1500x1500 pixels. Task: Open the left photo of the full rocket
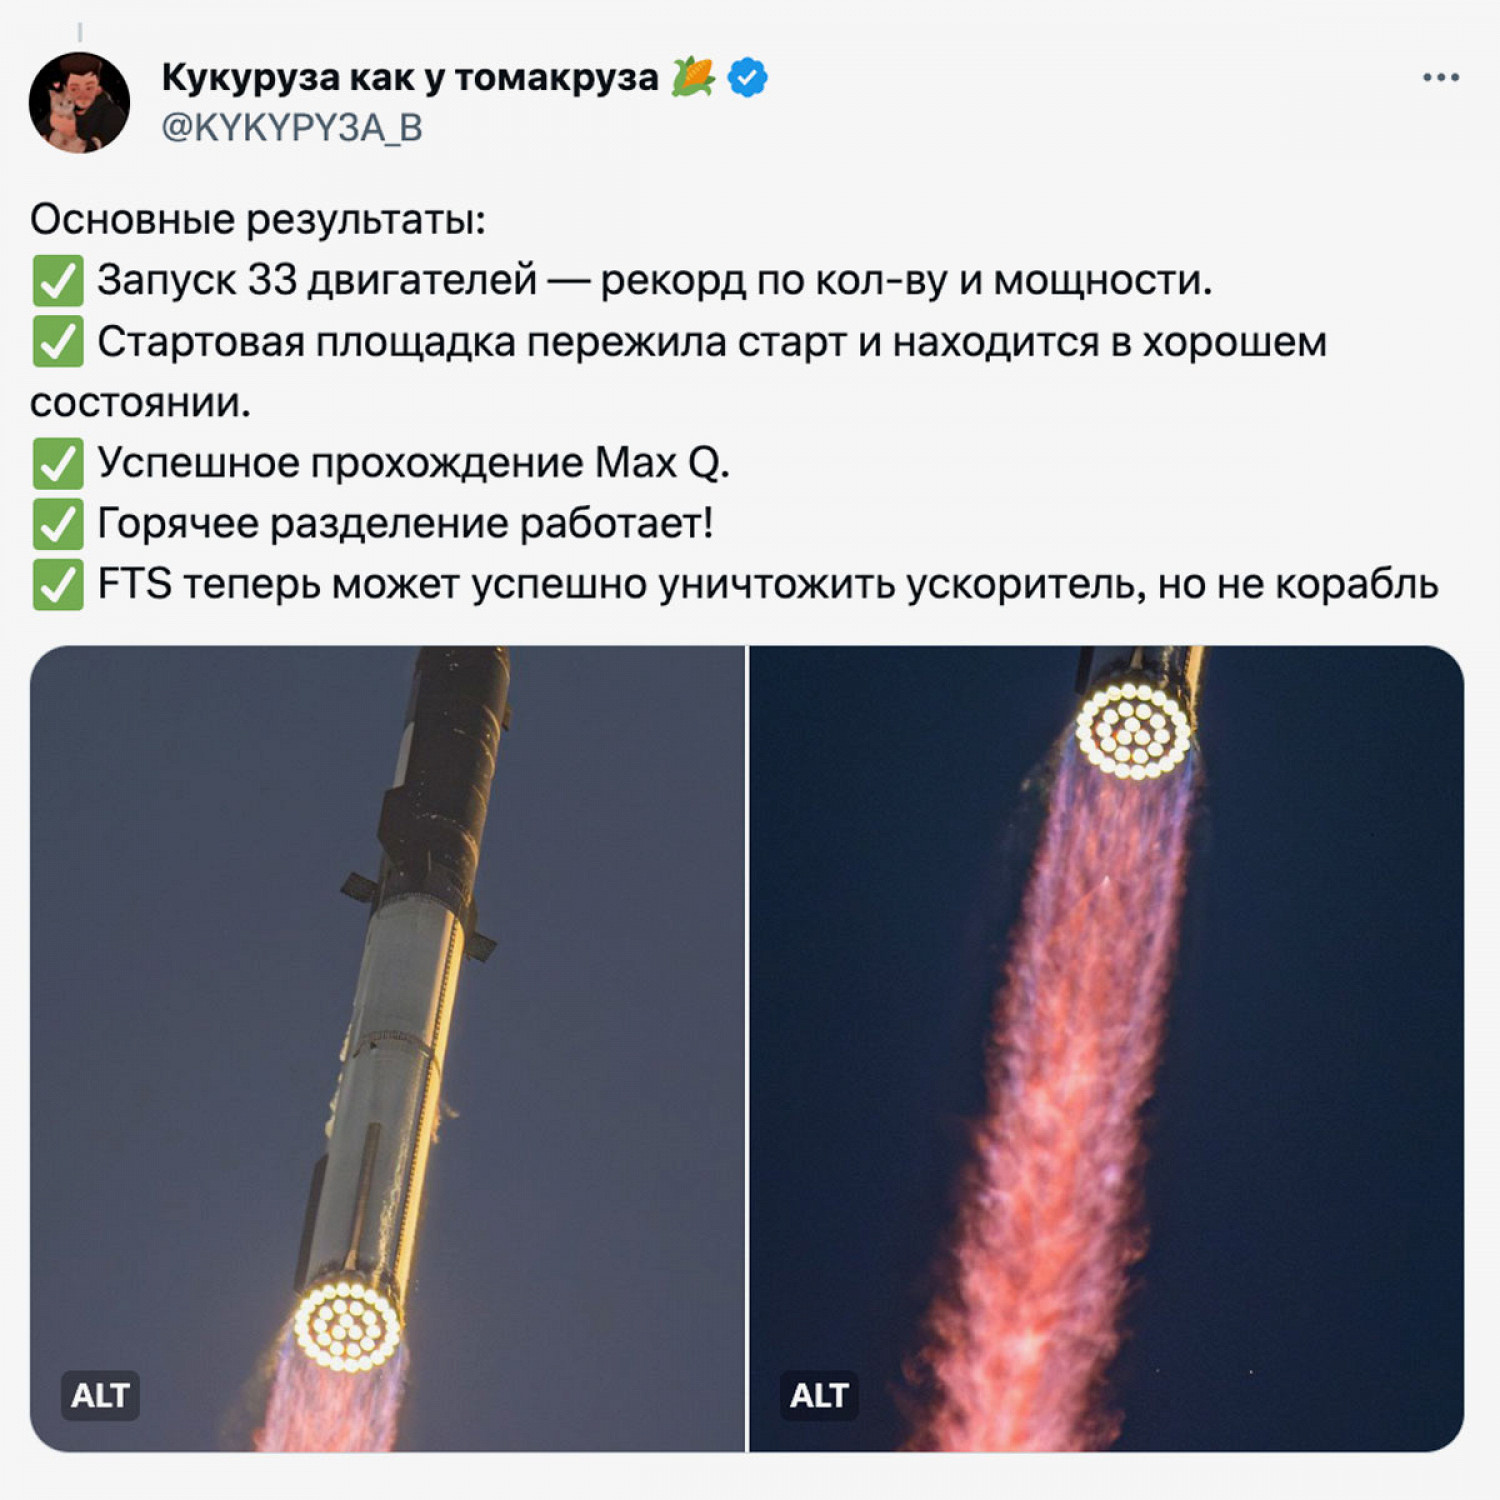[388, 1048]
